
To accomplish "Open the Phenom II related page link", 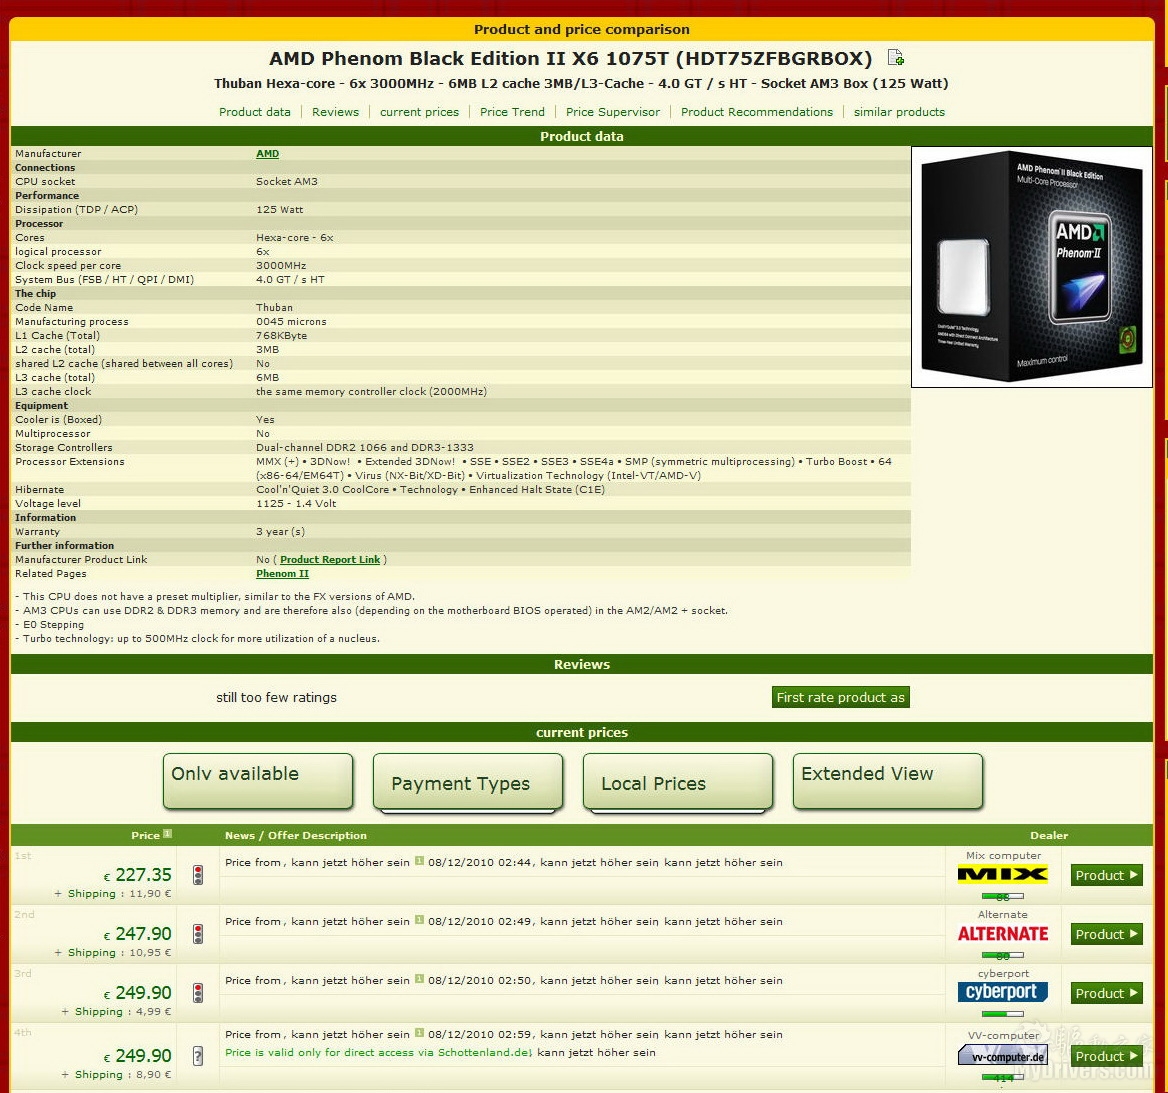I will (282, 574).
